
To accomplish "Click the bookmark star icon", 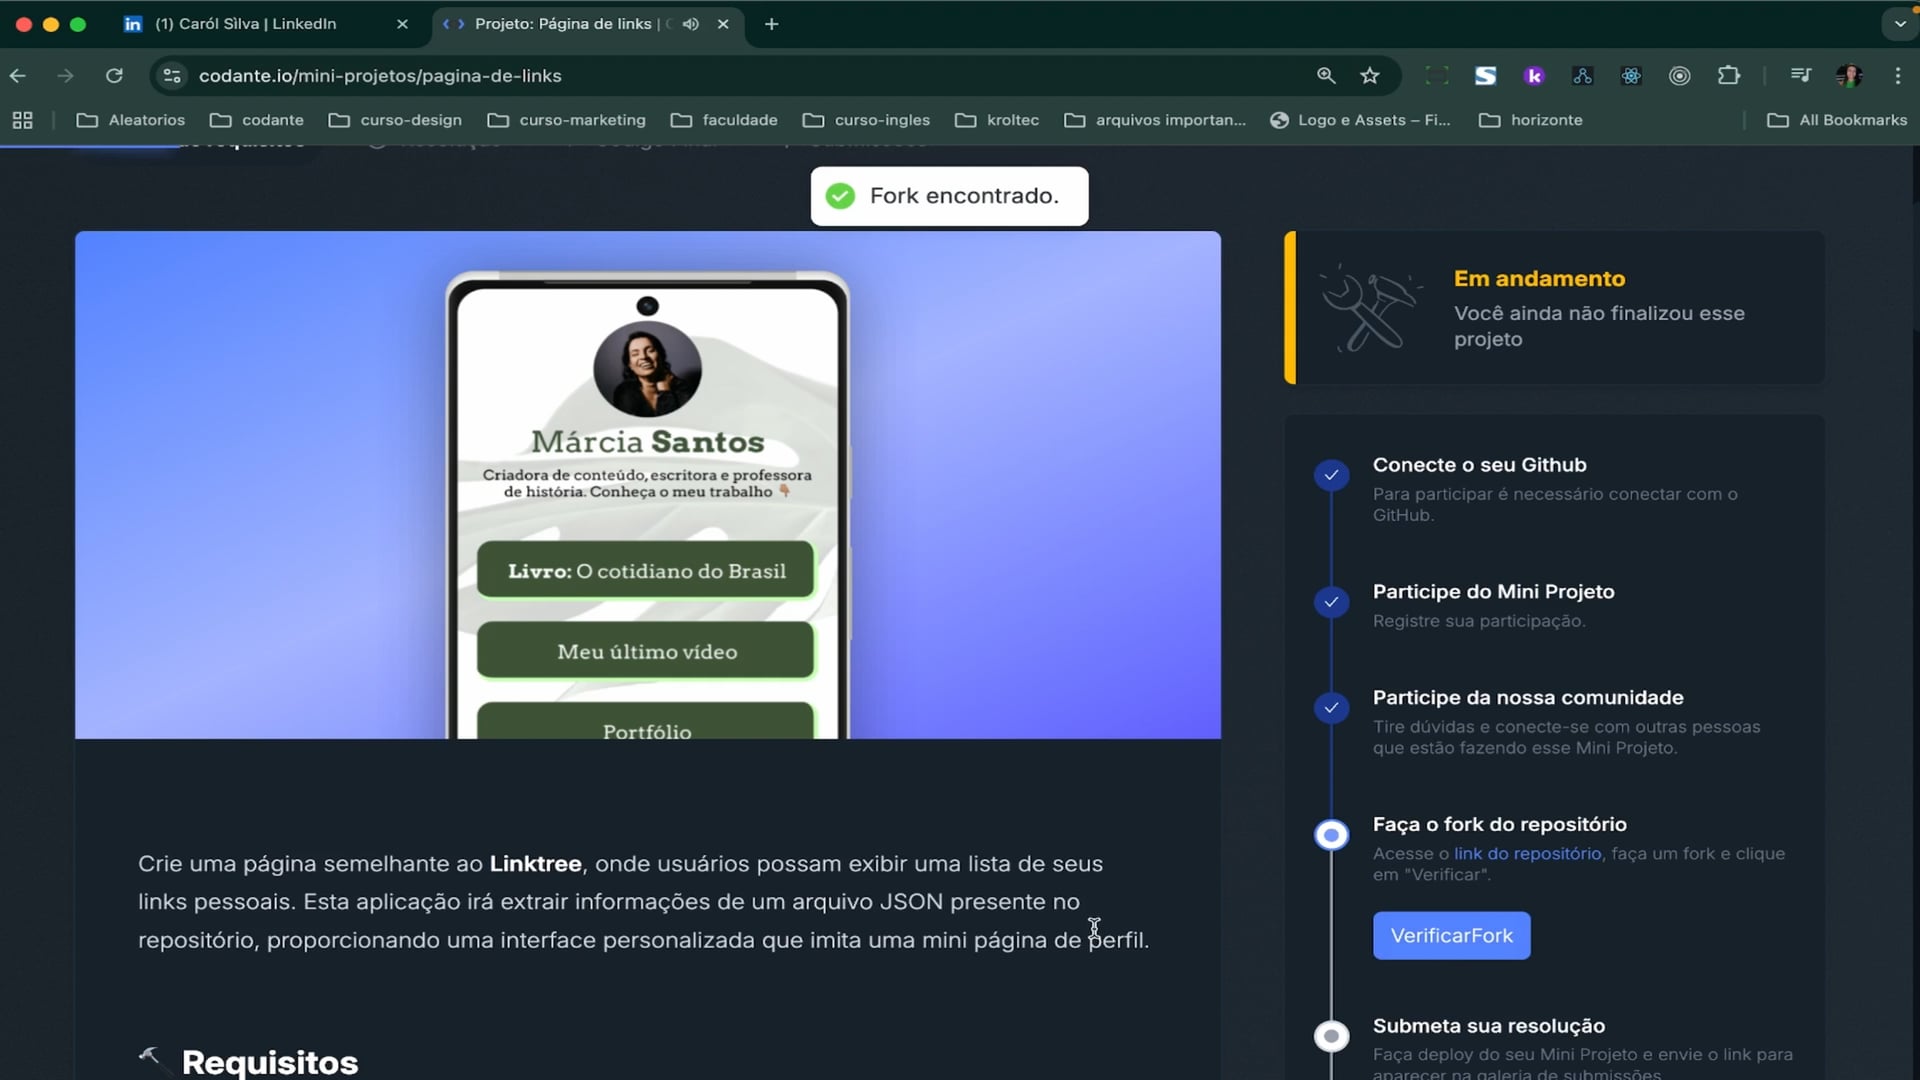I will click(1370, 76).
